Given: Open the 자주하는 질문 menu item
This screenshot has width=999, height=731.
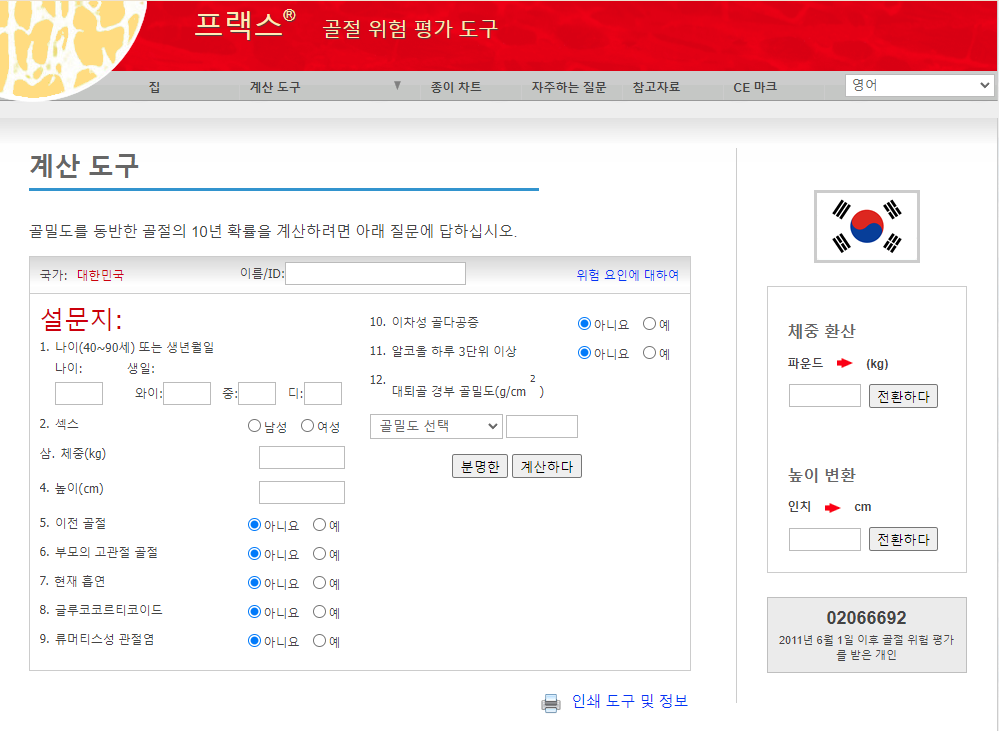Looking at the screenshot, I should pos(569,87).
